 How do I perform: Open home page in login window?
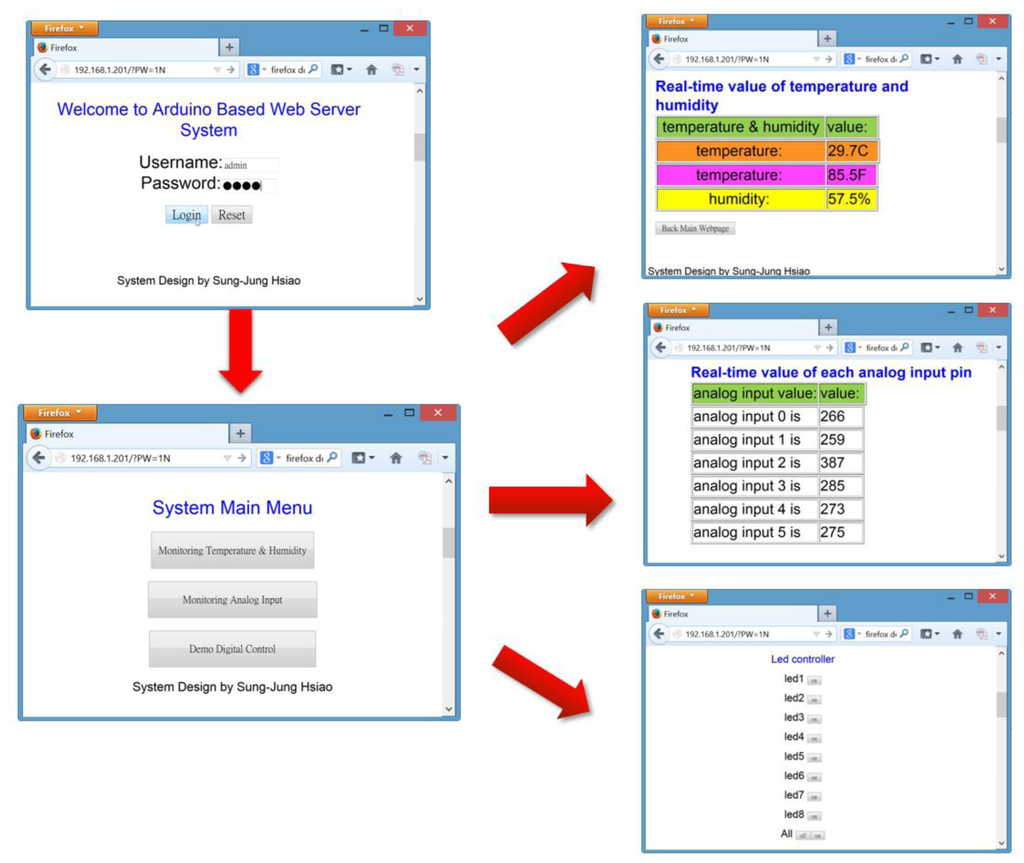pyautogui.click(x=372, y=69)
